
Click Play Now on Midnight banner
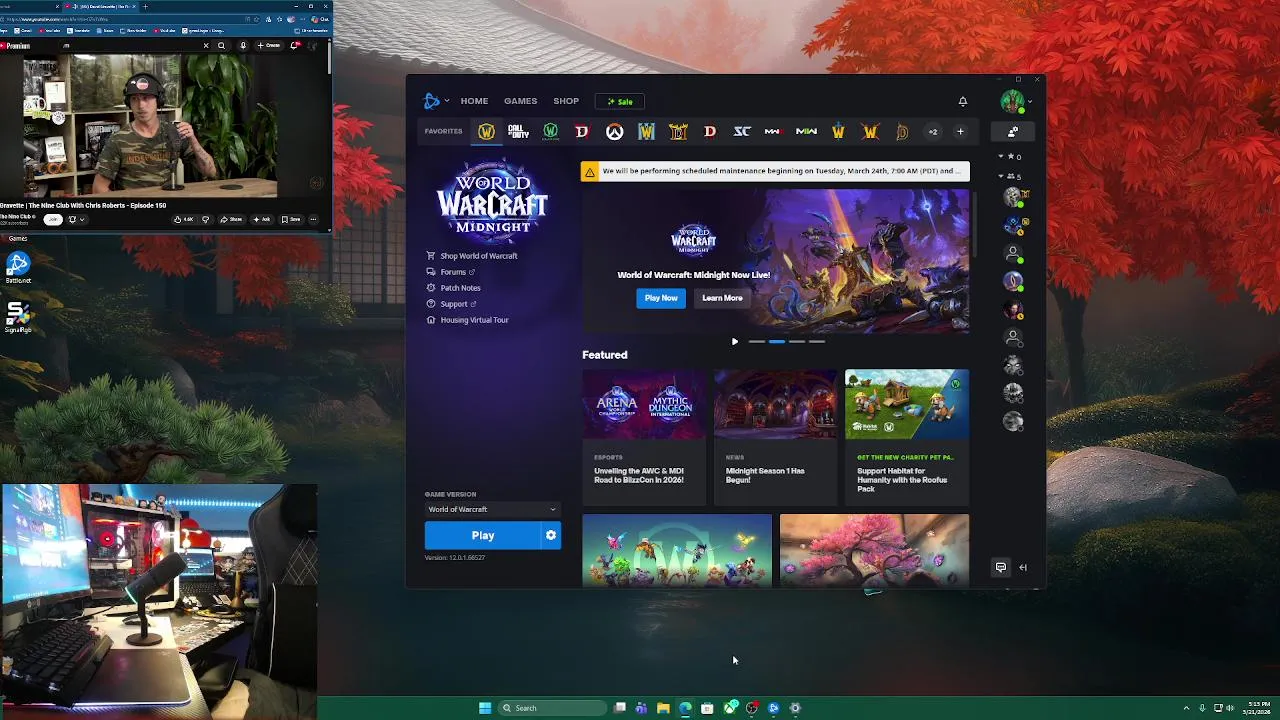point(661,298)
